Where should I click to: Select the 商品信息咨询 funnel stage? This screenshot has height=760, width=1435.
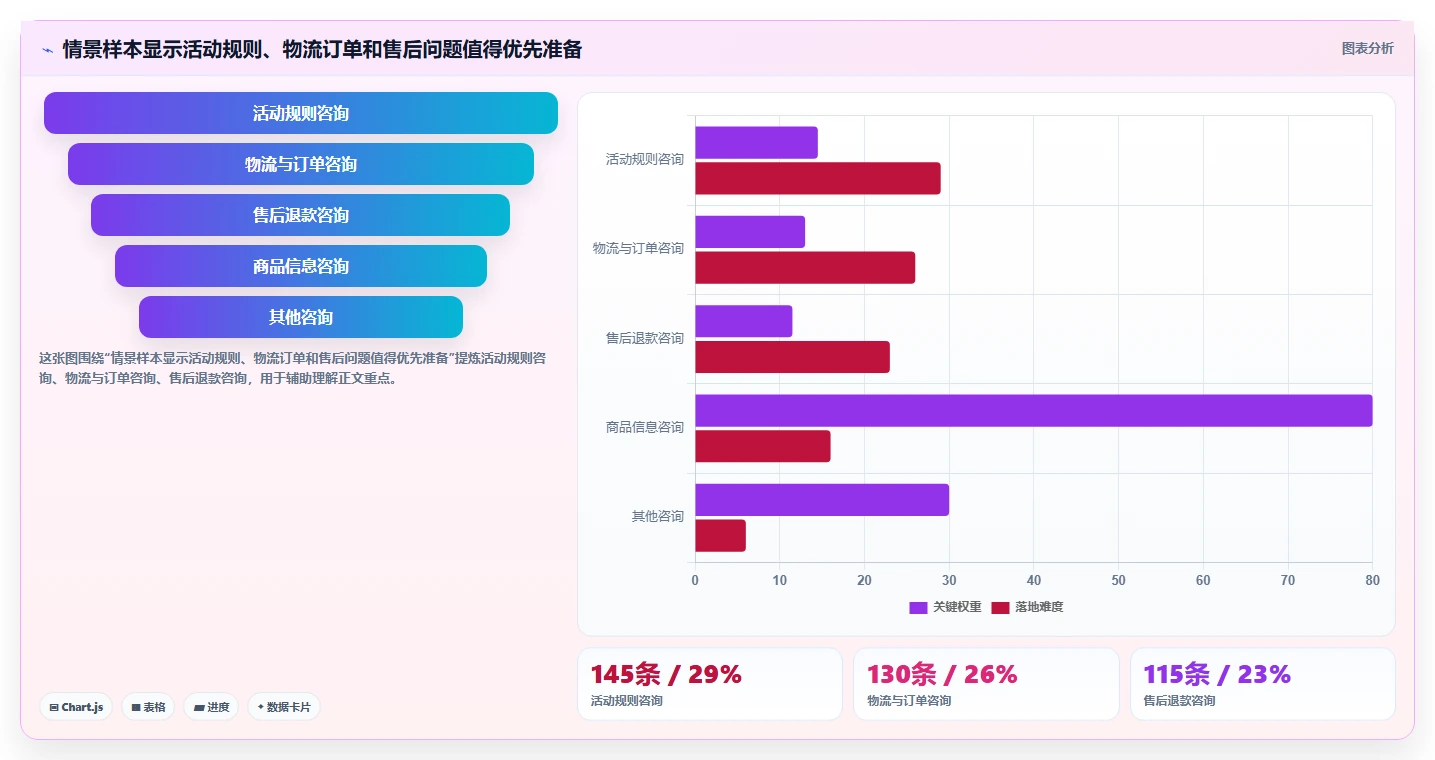click(301, 266)
